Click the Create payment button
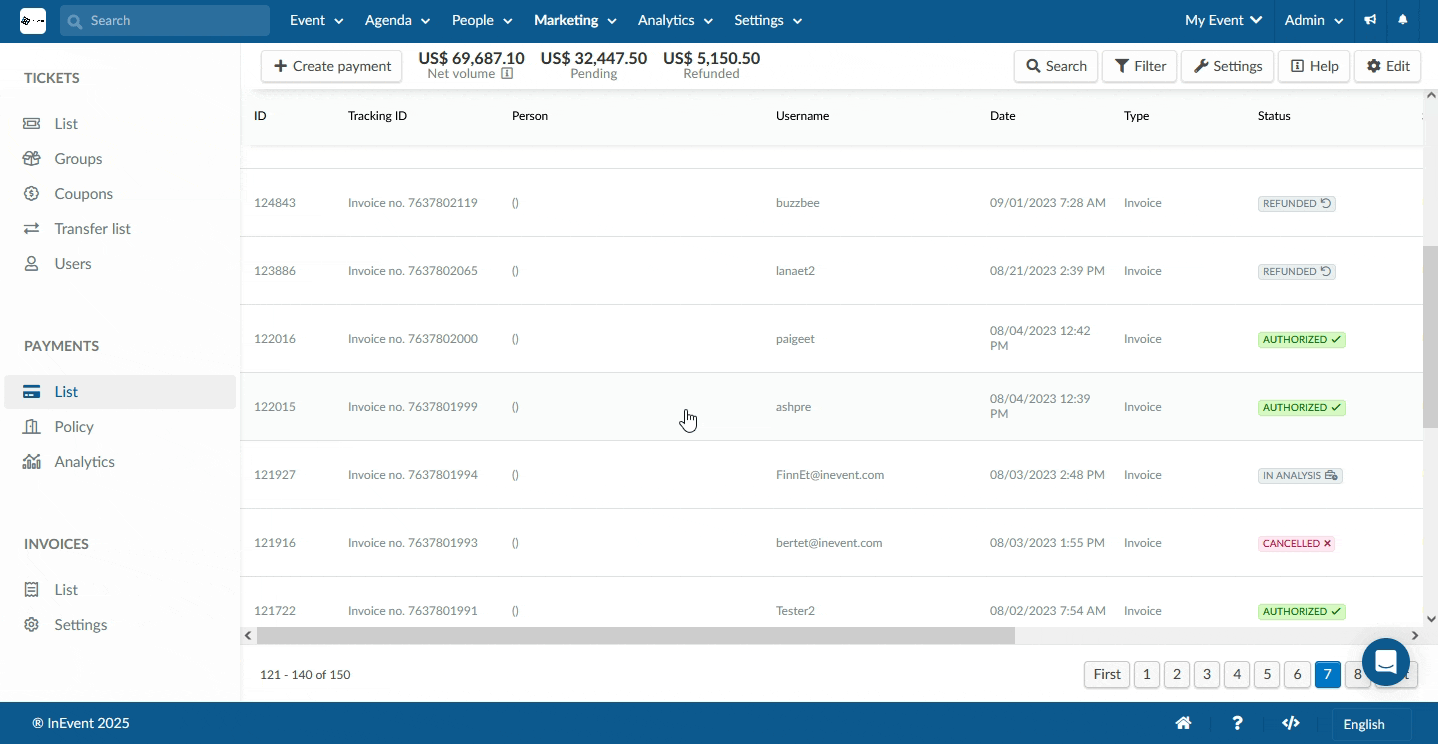The width and height of the screenshot is (1438, 744). pyautogui.click(x=332, y=66)
